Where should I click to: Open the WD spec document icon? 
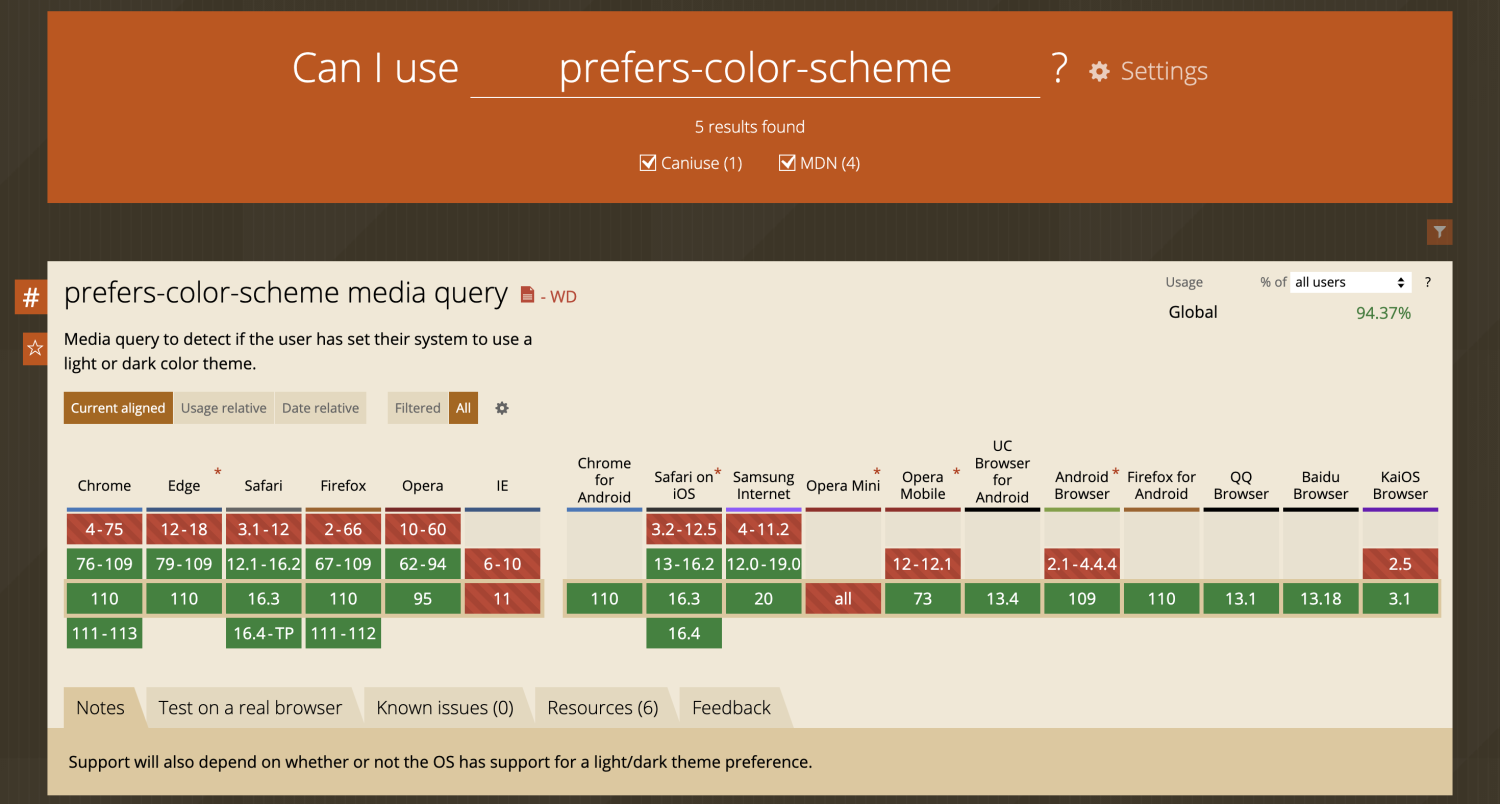coord(528,295)
